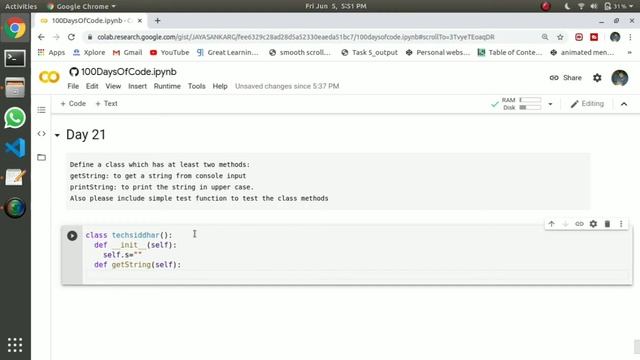This screenshot has width=640, height=360.
Task: Close the 100DaysOfCode.ipynb tab
Action: coord(140,20)
